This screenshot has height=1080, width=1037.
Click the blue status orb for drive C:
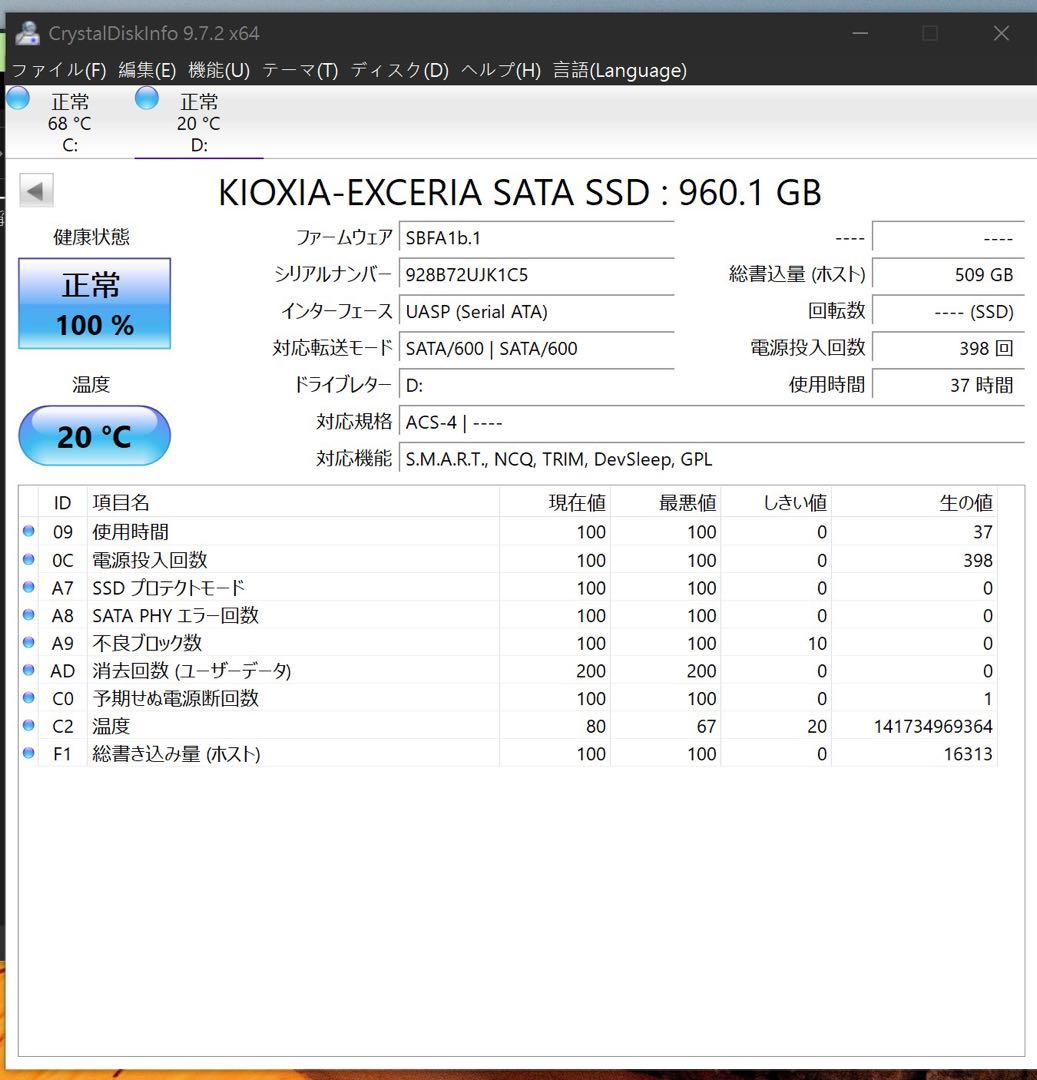[18, 98]
